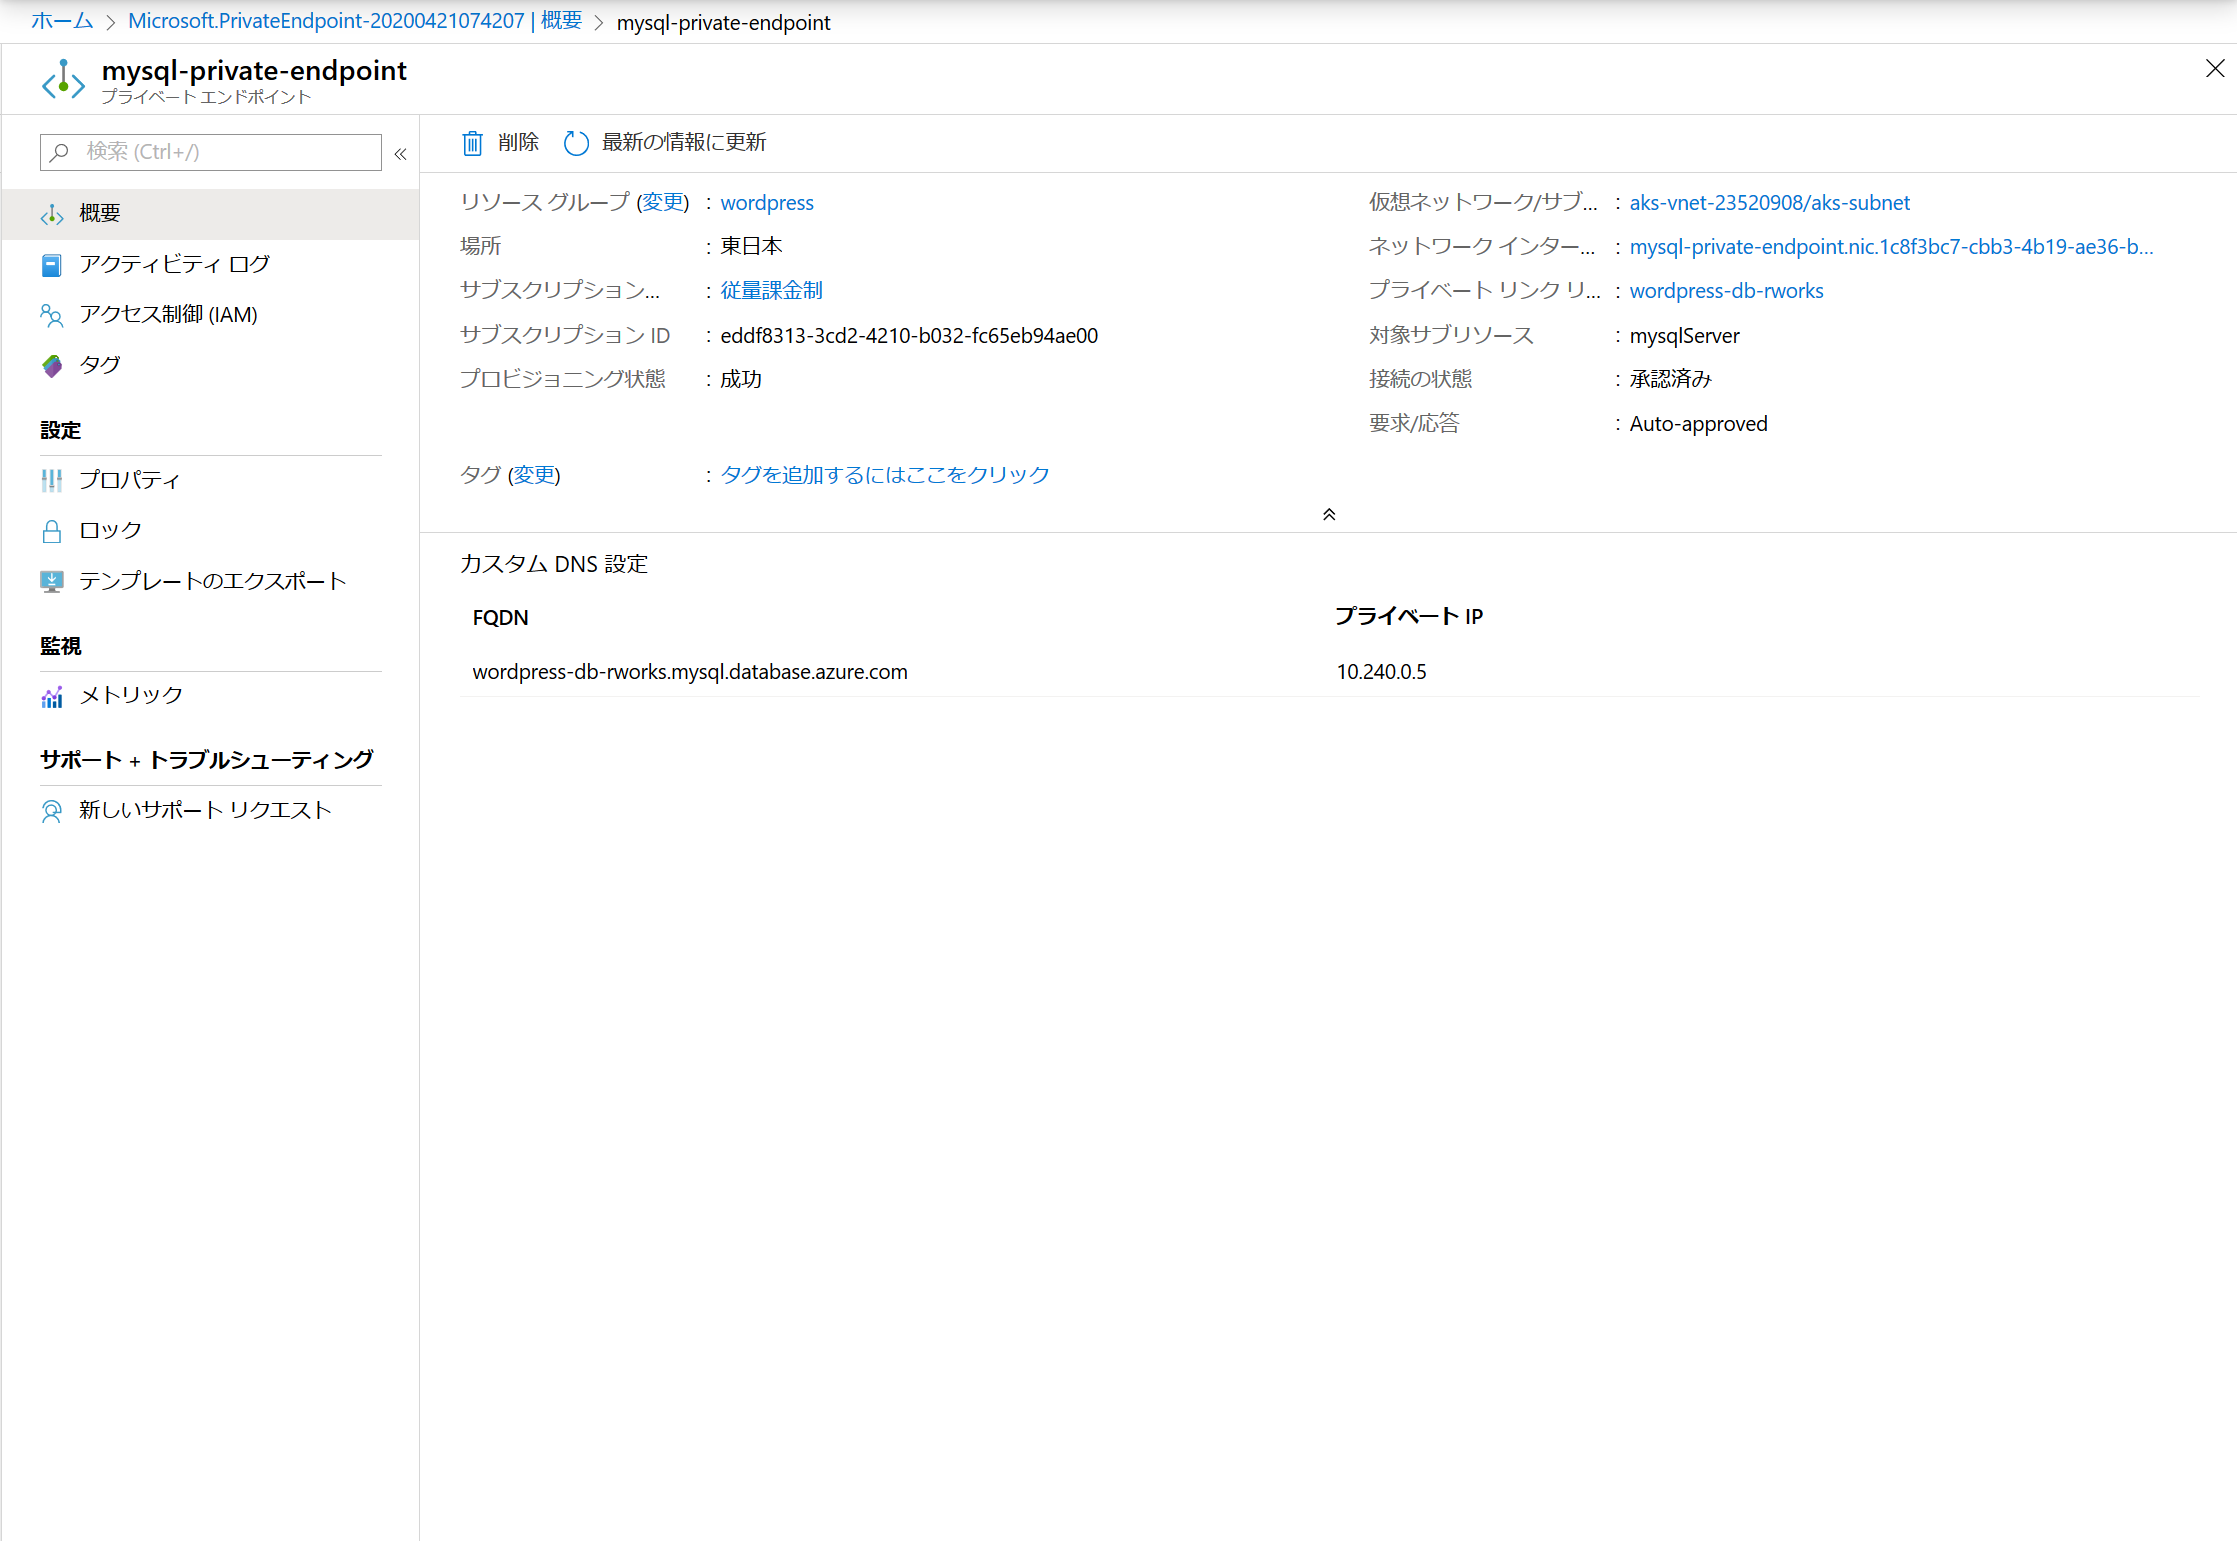Click the properties bars icon

(52, 481)
